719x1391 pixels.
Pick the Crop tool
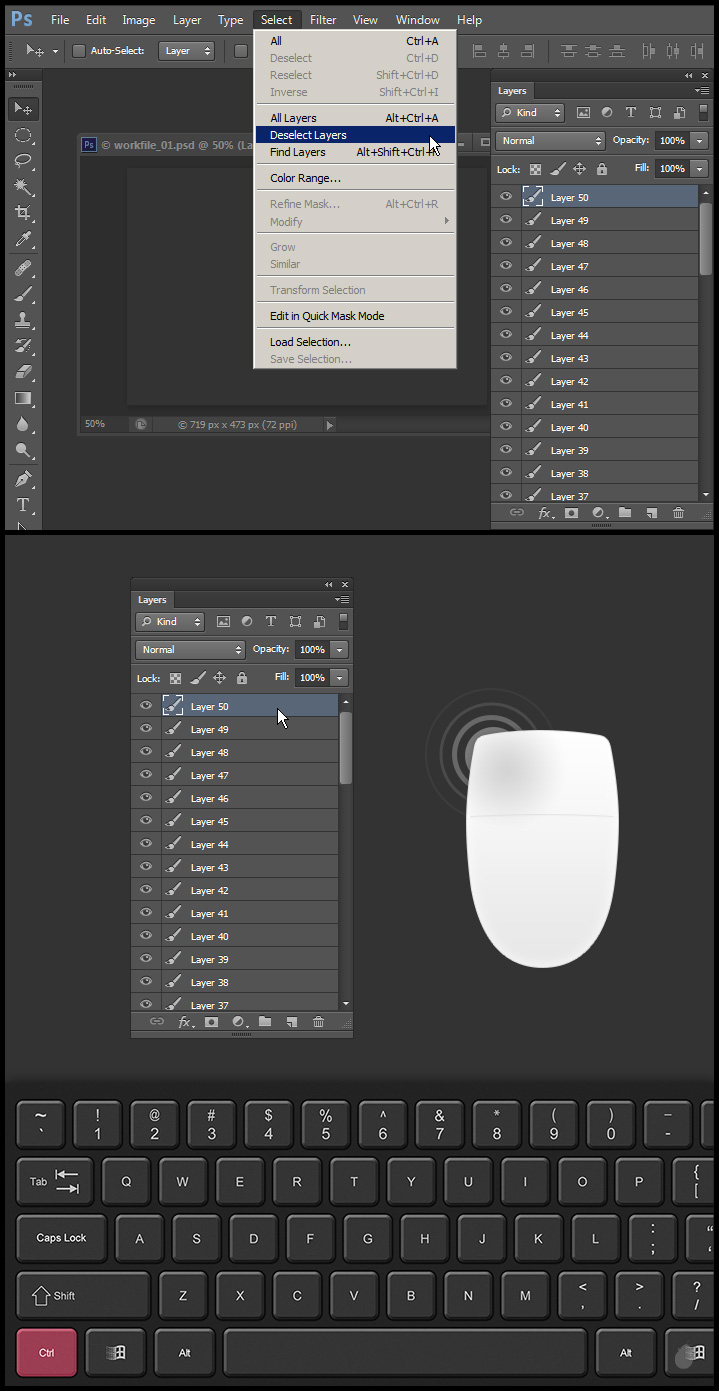tap(24, 213)
